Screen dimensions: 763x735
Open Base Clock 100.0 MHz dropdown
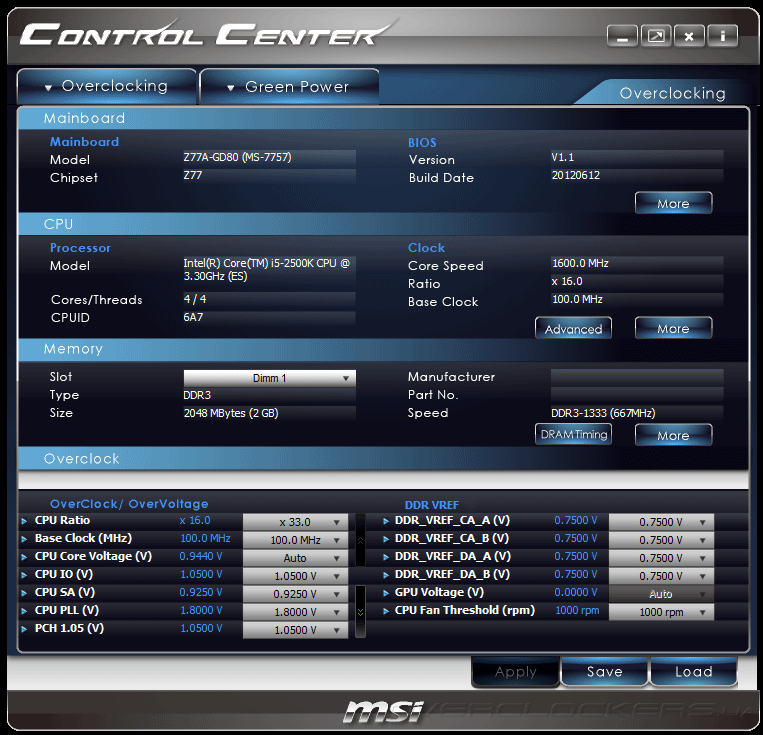(x=295, y=540)
